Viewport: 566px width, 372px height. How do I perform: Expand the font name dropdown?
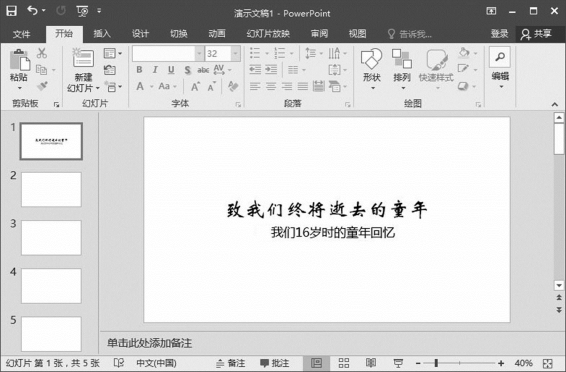pyautogui.click(x=199, y=54)
